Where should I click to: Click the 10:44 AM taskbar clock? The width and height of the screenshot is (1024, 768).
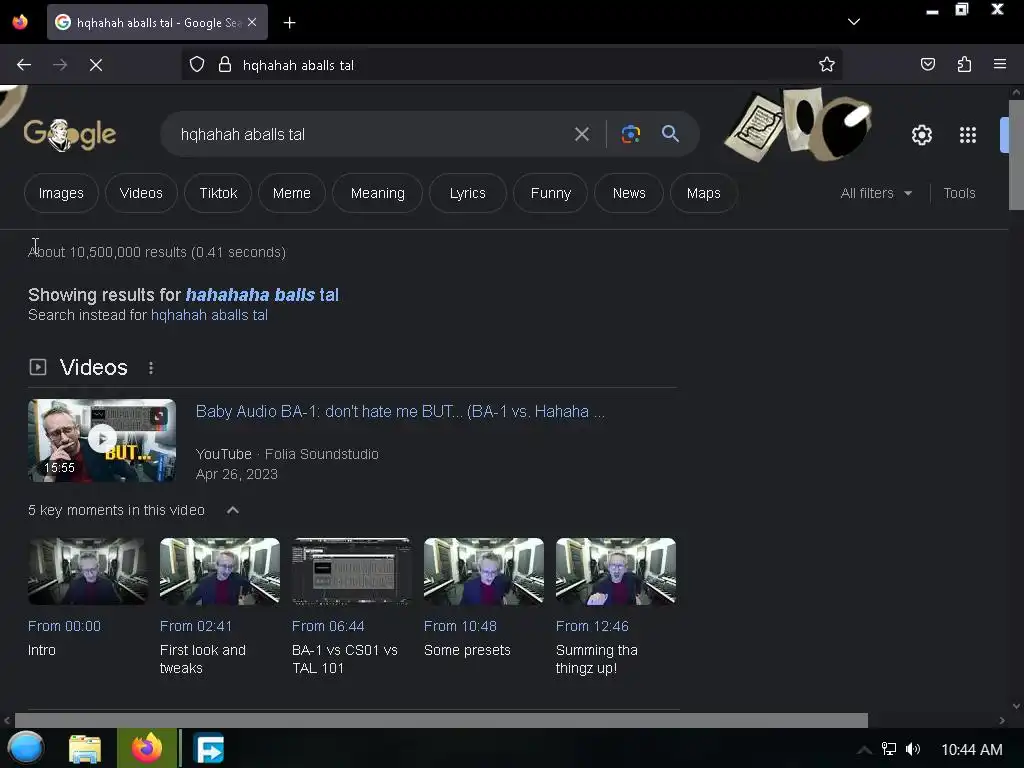tap(971, 750)
